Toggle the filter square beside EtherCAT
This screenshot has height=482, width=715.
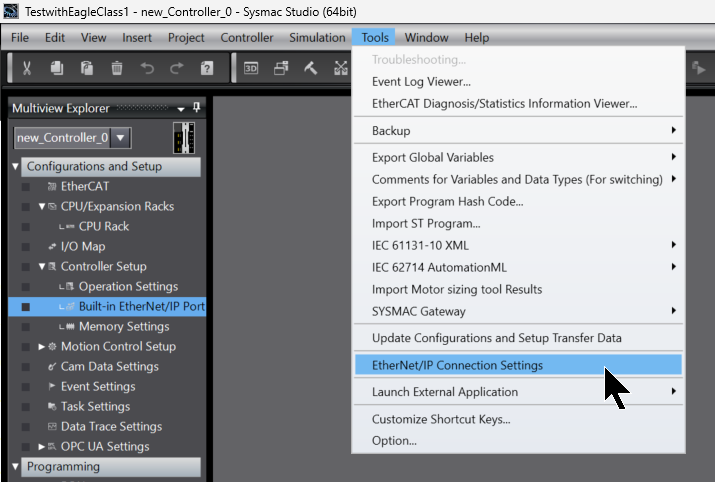point(26,187)
